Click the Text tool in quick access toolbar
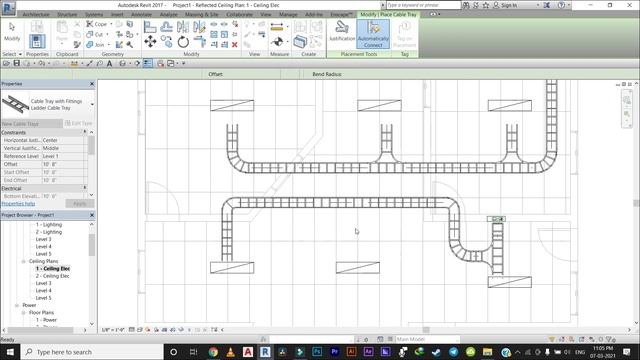The image size is (640, 360). pyautogui.click(x=109, y=63)
